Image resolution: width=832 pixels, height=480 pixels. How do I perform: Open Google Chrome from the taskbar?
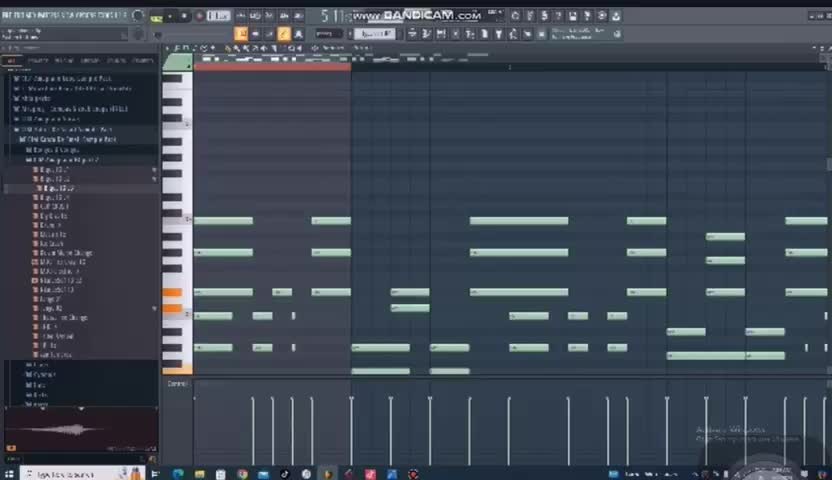242,474
